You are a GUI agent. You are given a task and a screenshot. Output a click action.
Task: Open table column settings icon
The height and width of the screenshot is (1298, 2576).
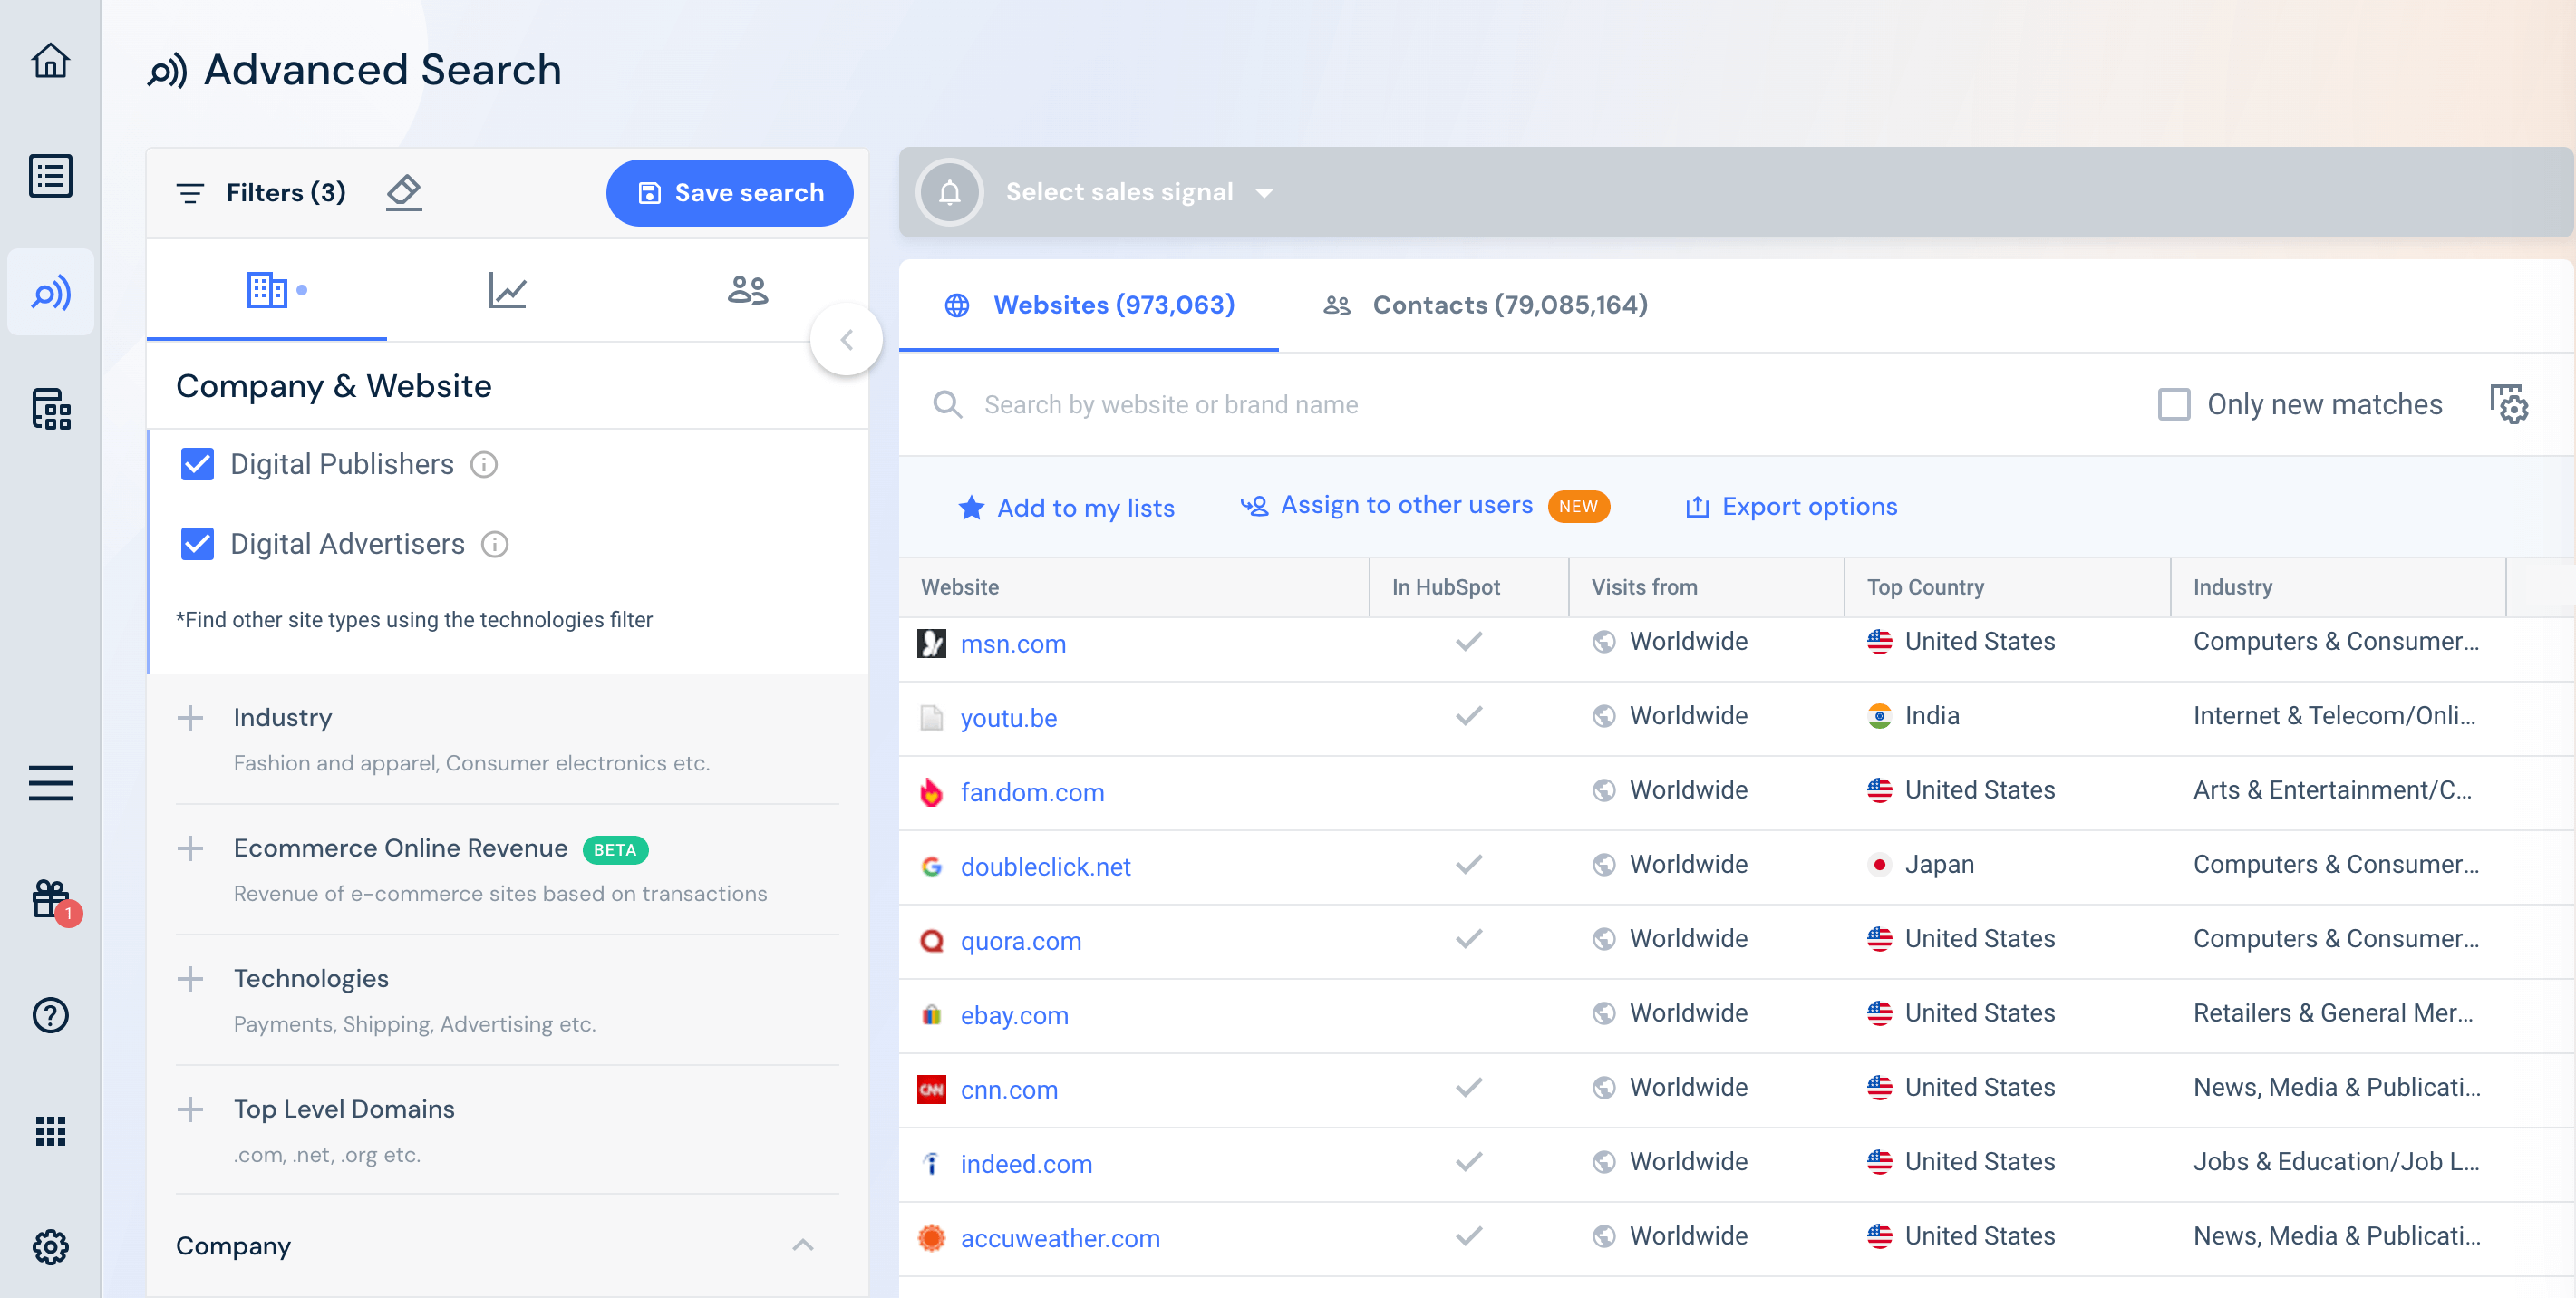(2508, 404)
